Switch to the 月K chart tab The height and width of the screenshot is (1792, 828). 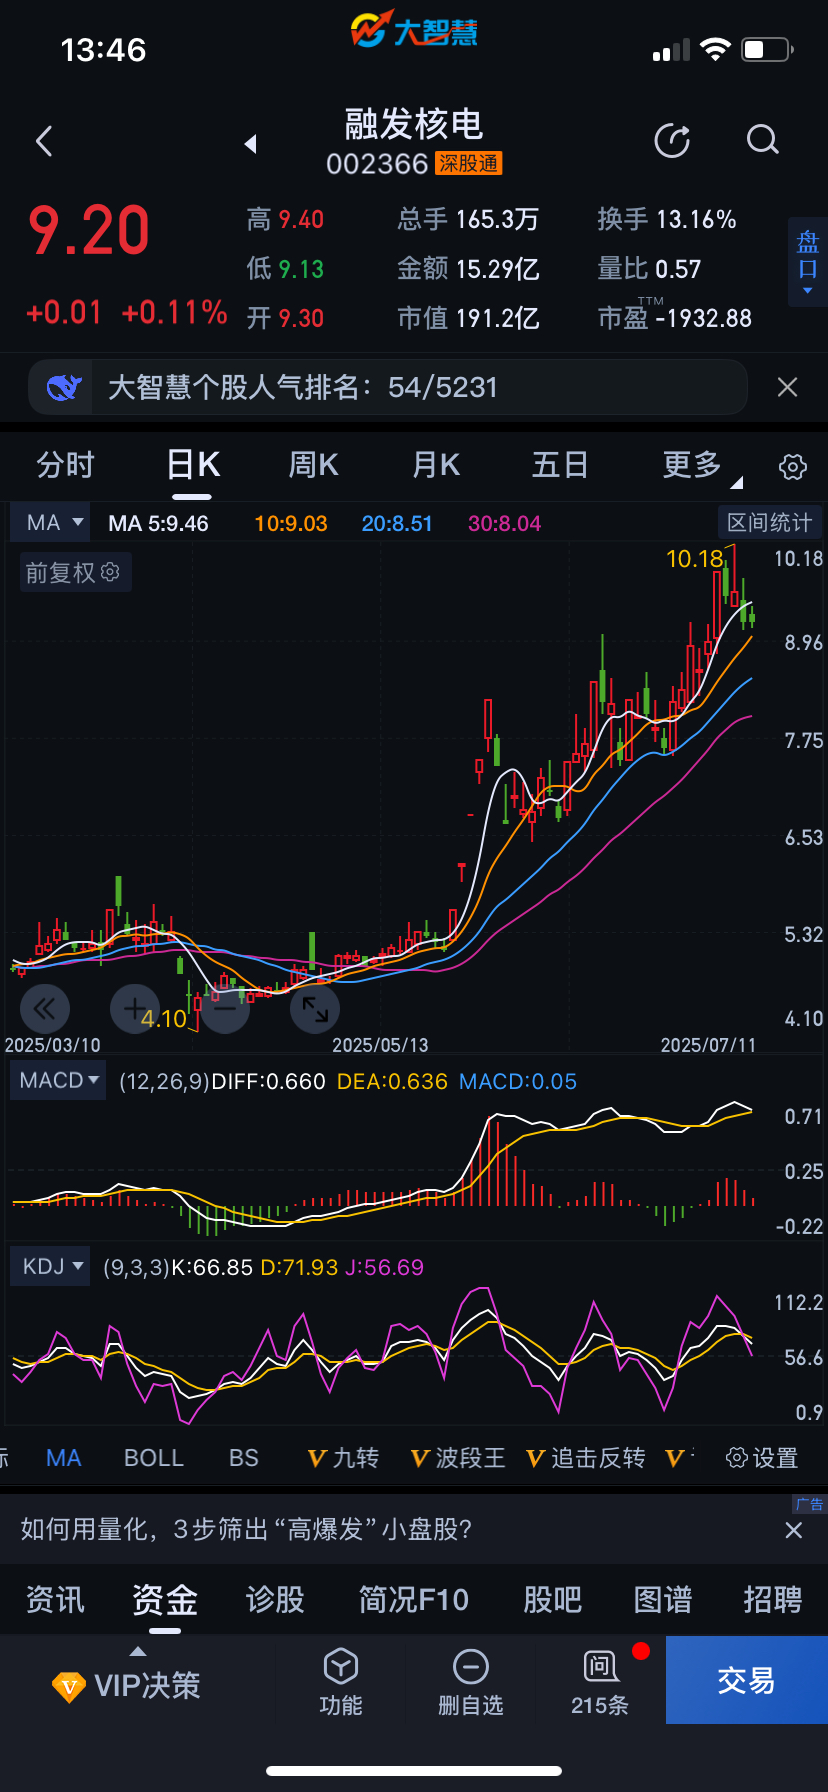pyautogui.click(x=436, y=465)
